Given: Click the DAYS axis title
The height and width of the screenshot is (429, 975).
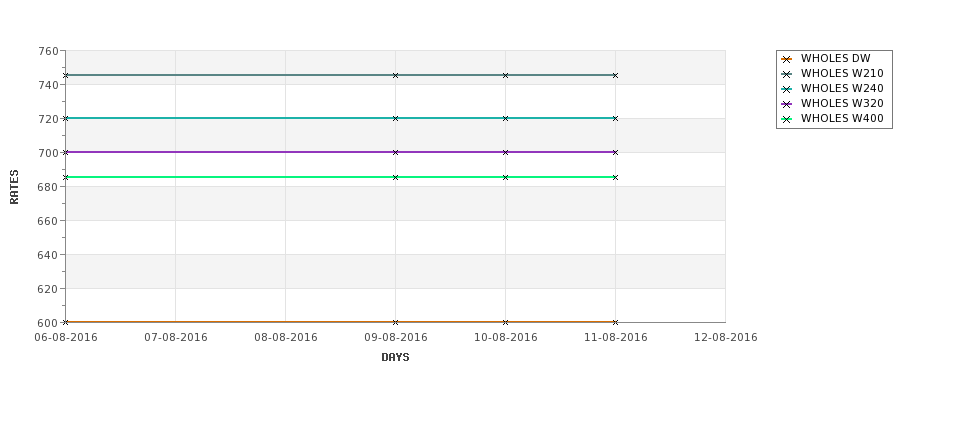Looking at the screenshot, I should click(x=395, y=357).
